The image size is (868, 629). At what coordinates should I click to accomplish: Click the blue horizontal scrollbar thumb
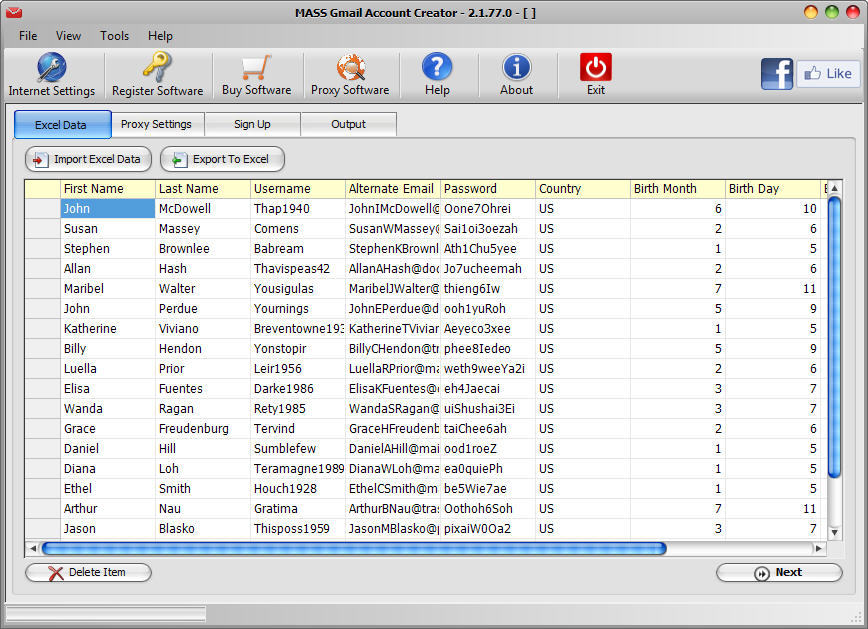click(x=354, y=549)
